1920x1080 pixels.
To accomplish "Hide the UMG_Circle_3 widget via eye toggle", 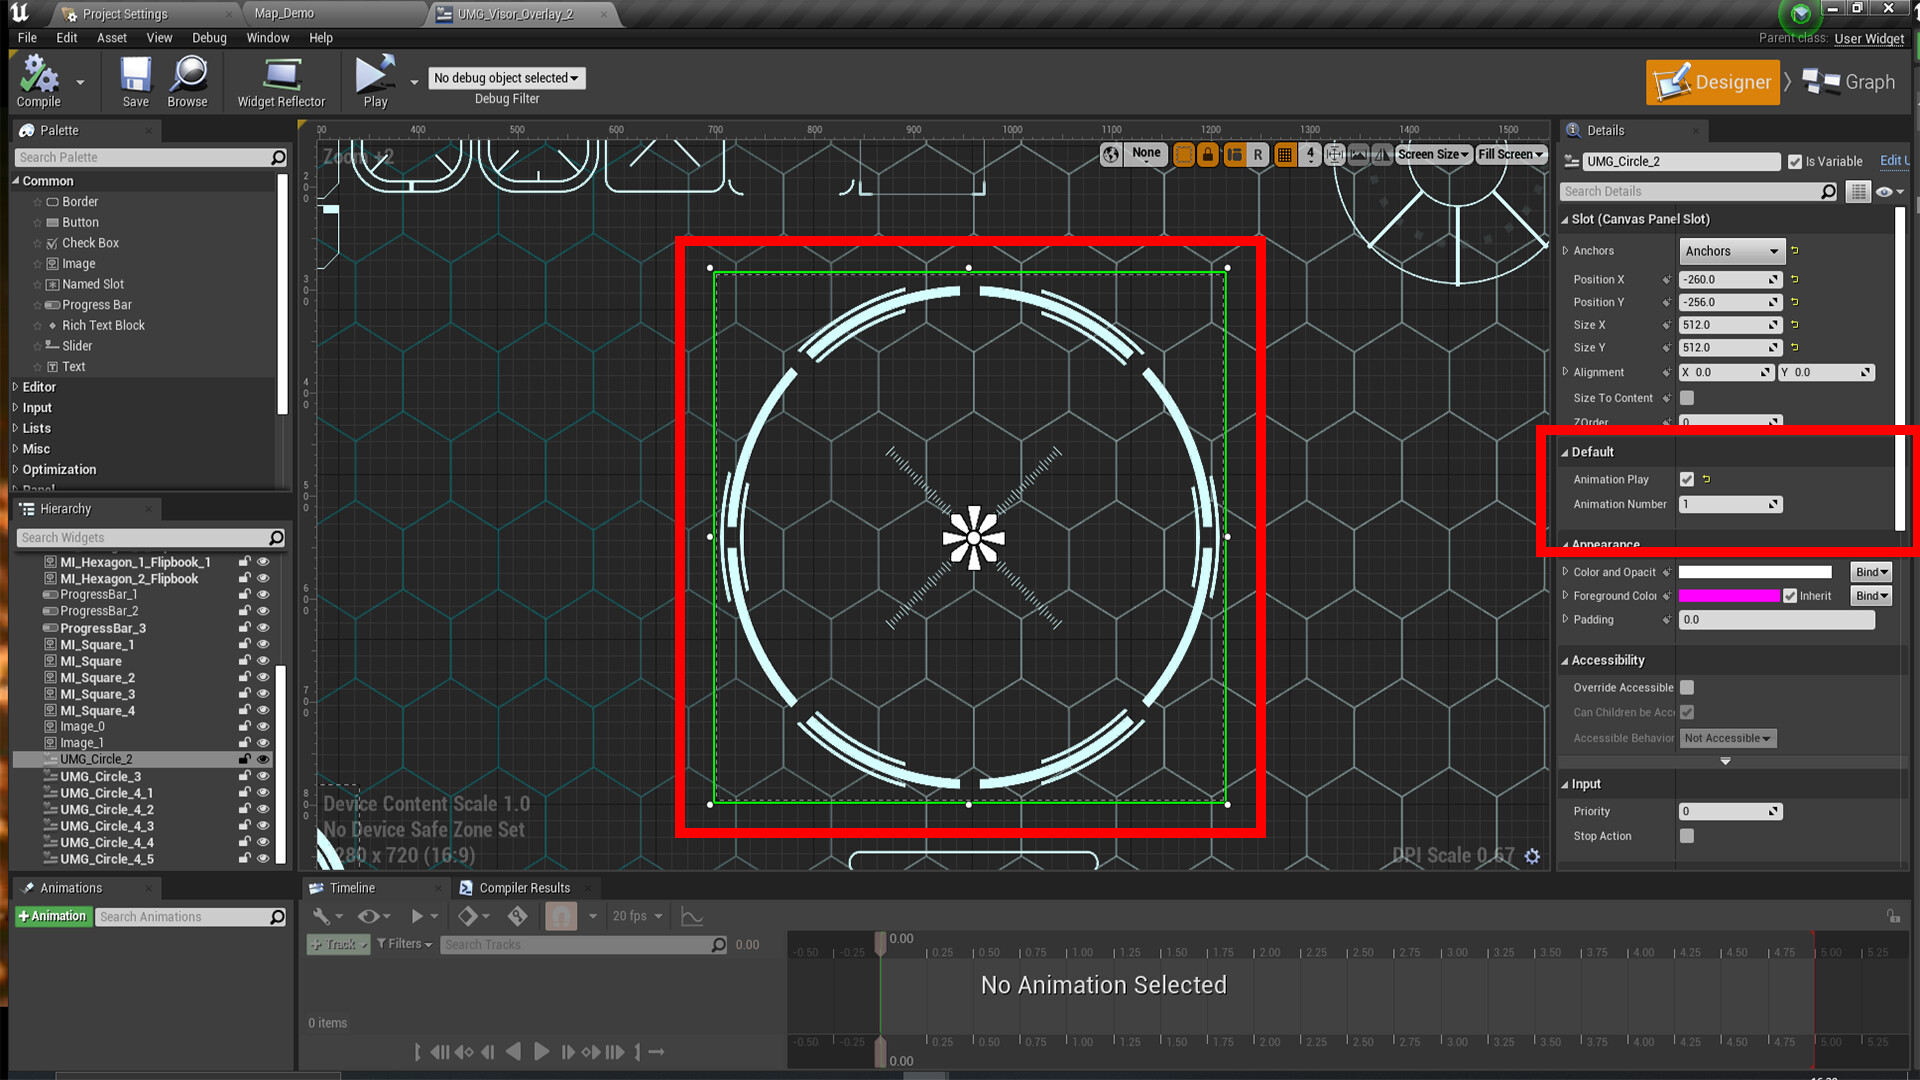I will click(263, 776).
